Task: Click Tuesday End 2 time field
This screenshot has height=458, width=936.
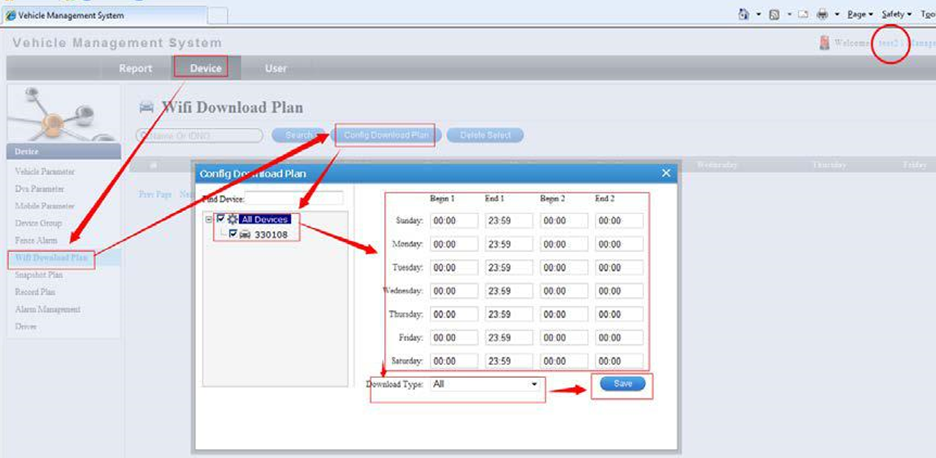Action: (619, 268)
